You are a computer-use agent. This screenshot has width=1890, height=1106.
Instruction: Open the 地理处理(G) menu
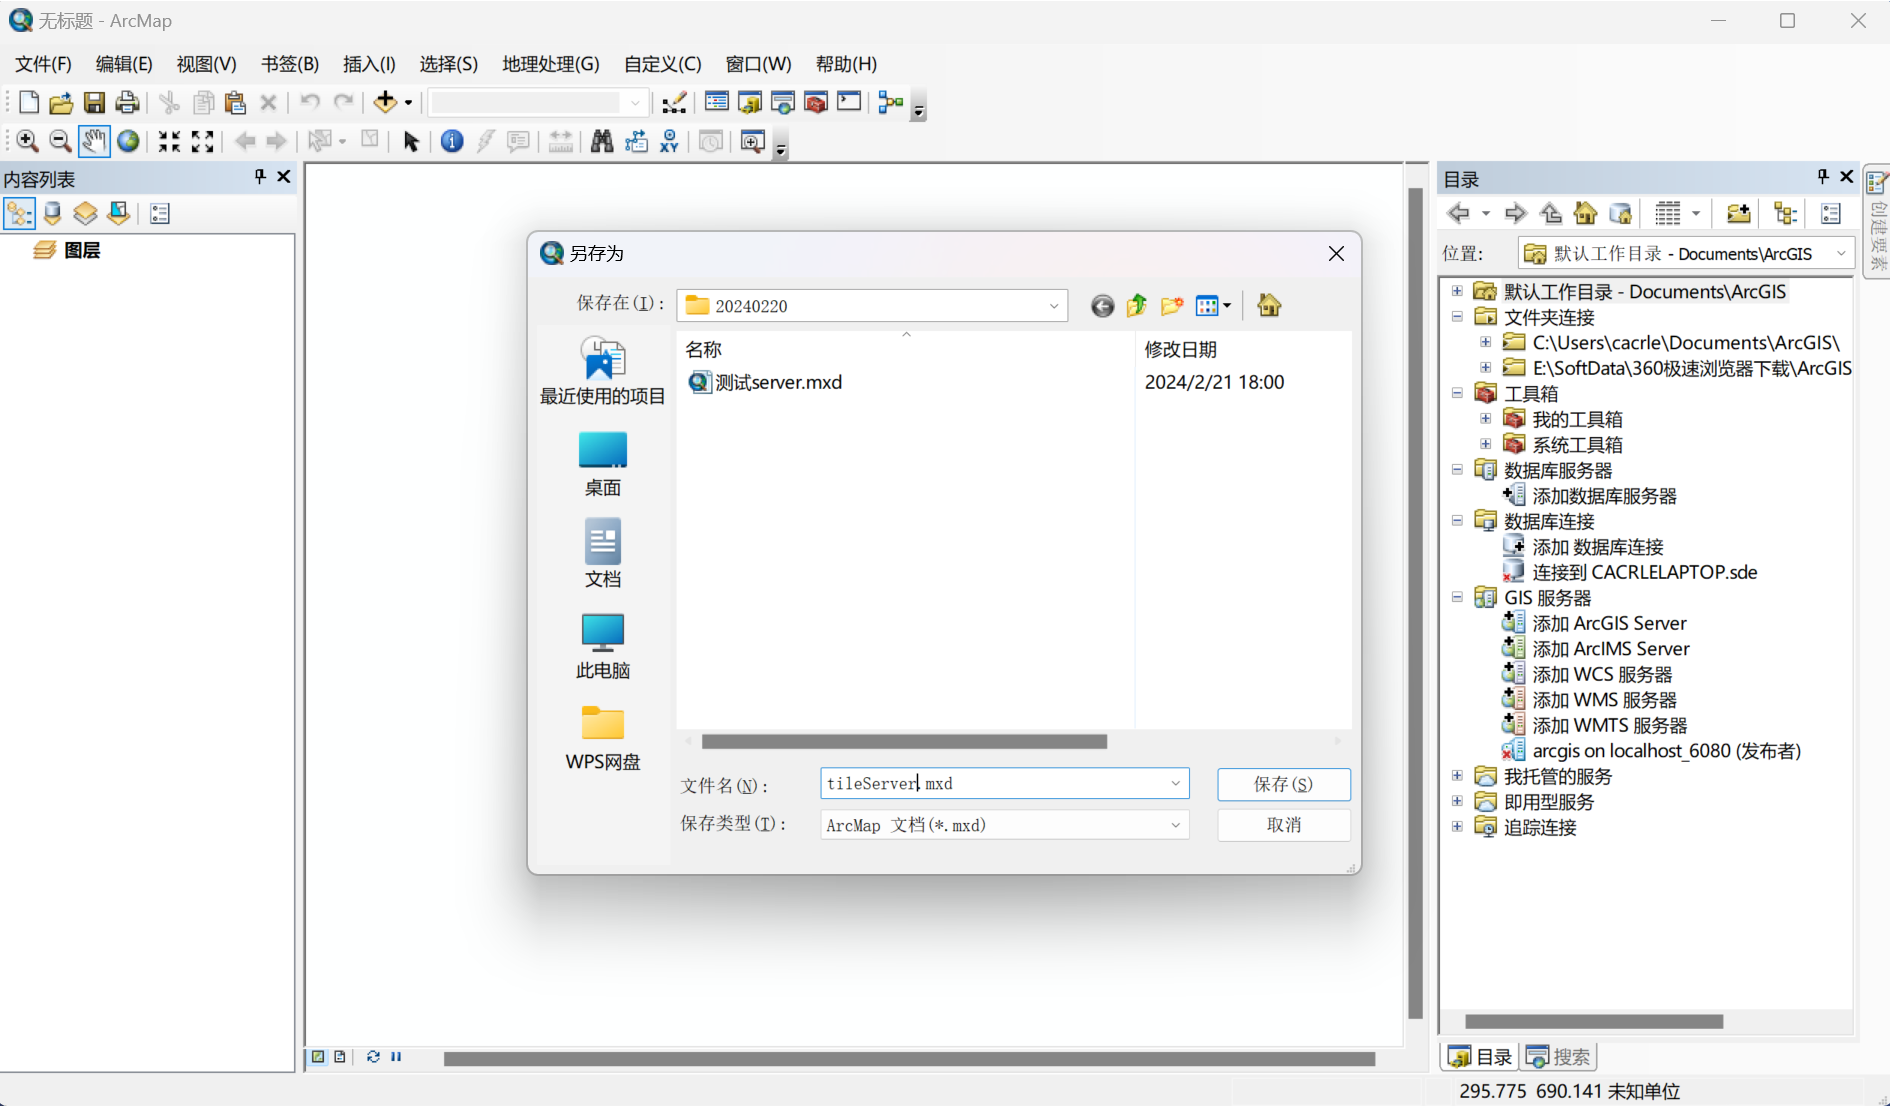(x=551, y=64)
